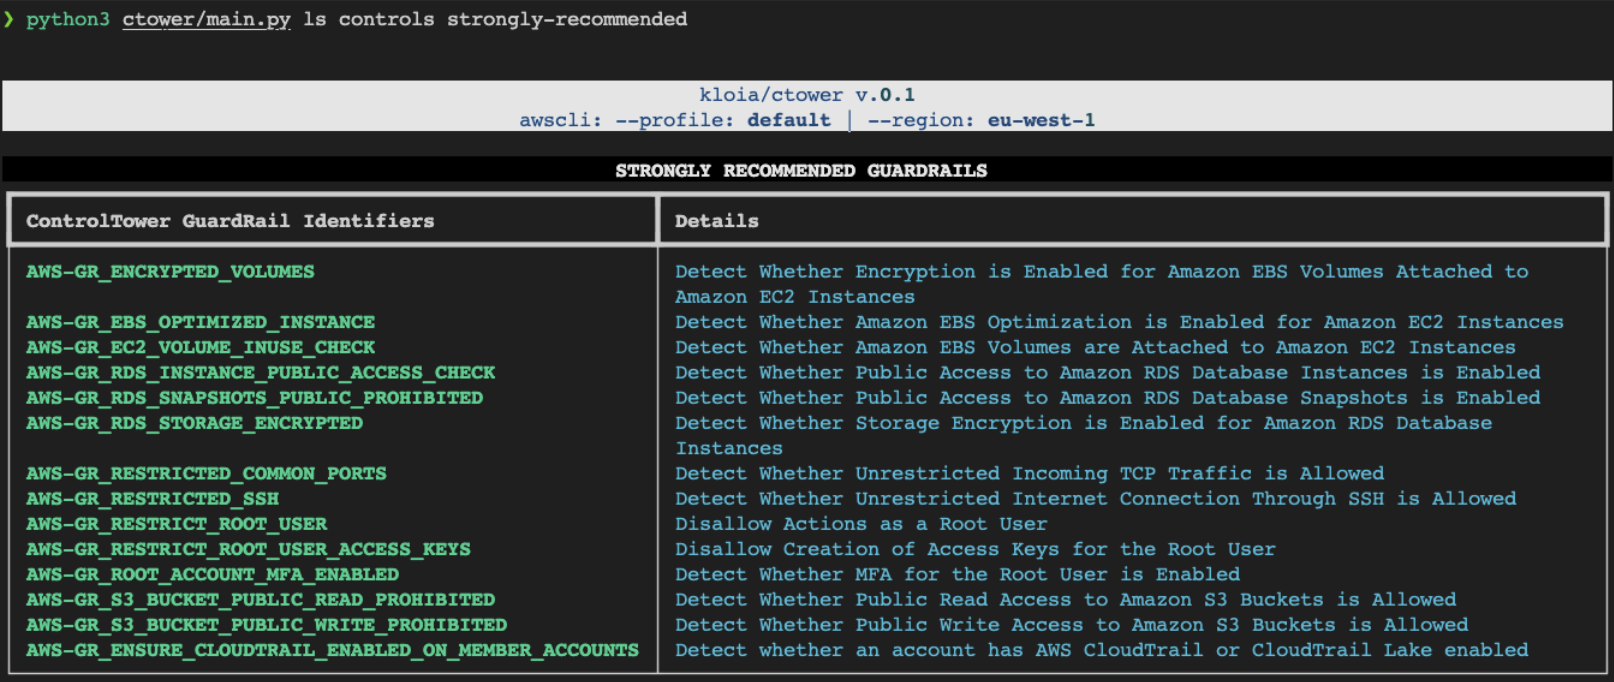
Task: Click AWS-GR_RESTRICT_ROOT_USER_ACCESS_KEYS entry
Action: coord(248,549)
